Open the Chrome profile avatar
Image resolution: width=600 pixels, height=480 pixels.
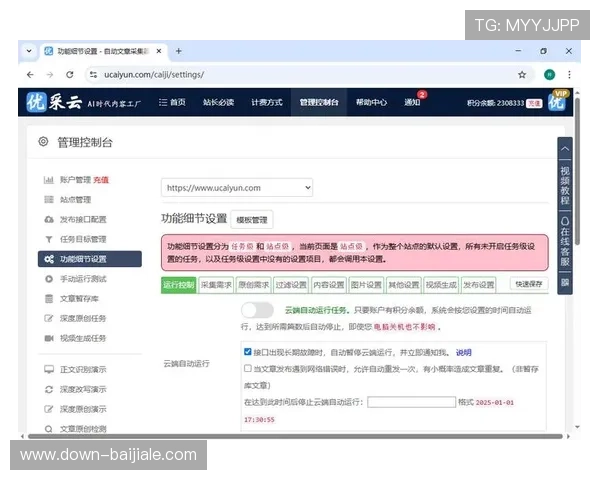tap(549, 75)
